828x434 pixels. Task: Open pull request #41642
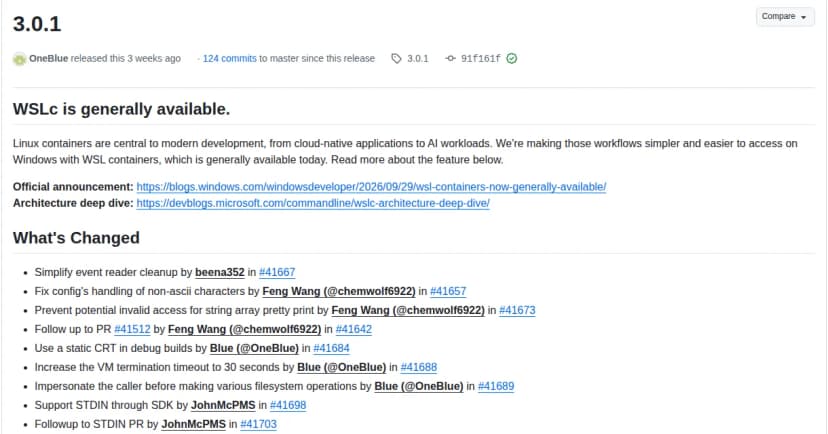click(x=354, y=329)
